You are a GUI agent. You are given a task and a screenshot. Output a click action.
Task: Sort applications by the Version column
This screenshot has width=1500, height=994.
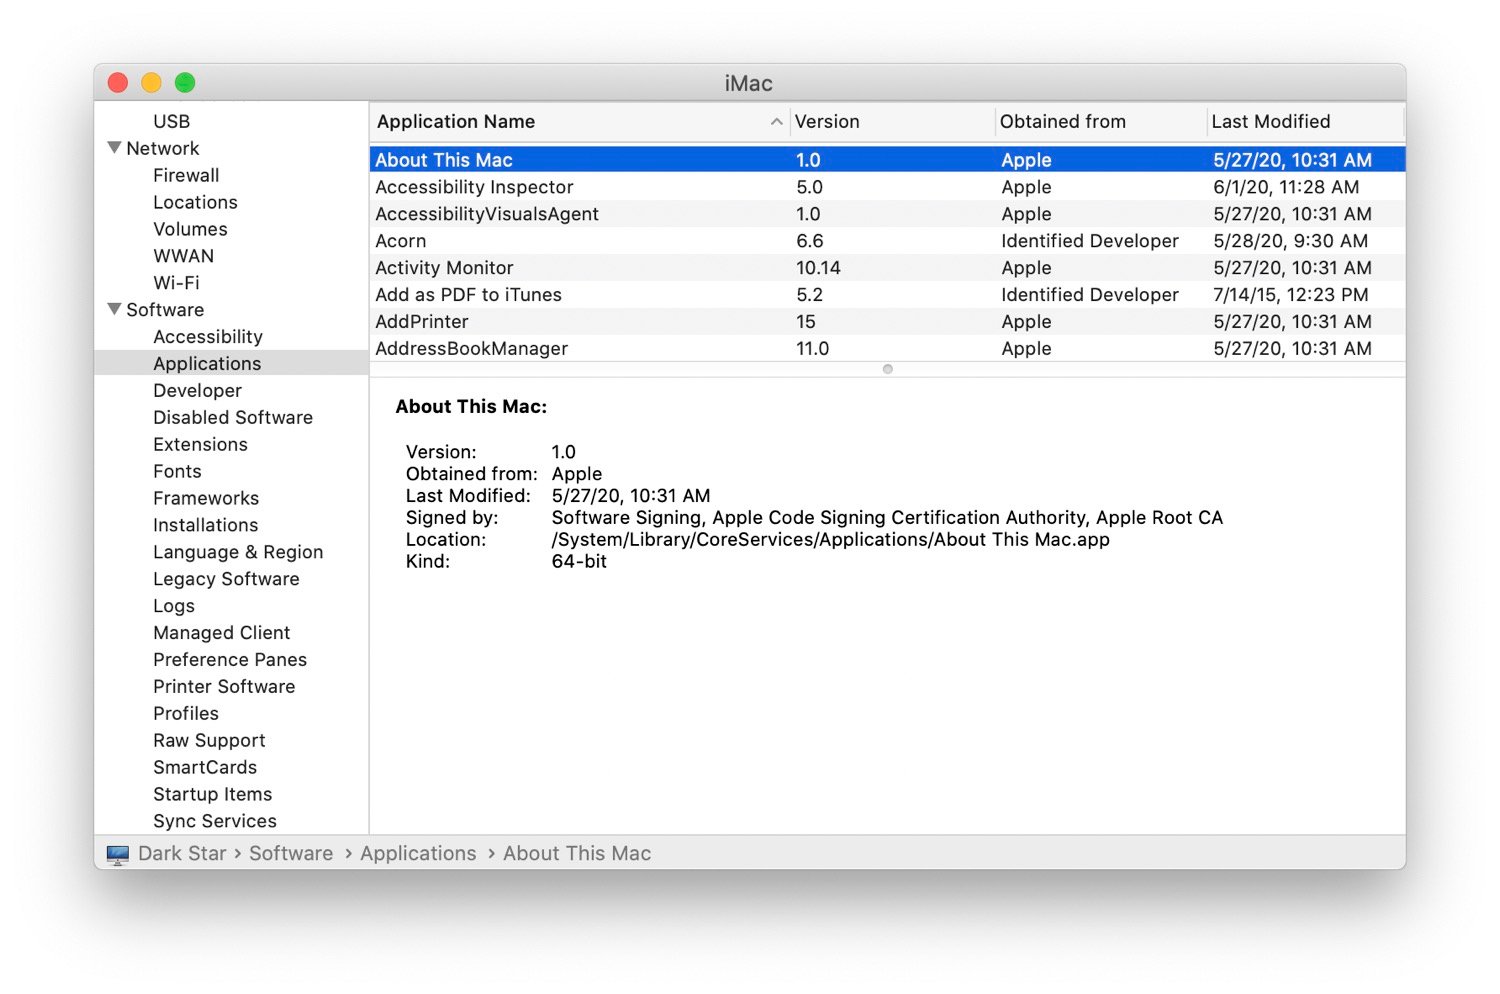pos(827,121)
